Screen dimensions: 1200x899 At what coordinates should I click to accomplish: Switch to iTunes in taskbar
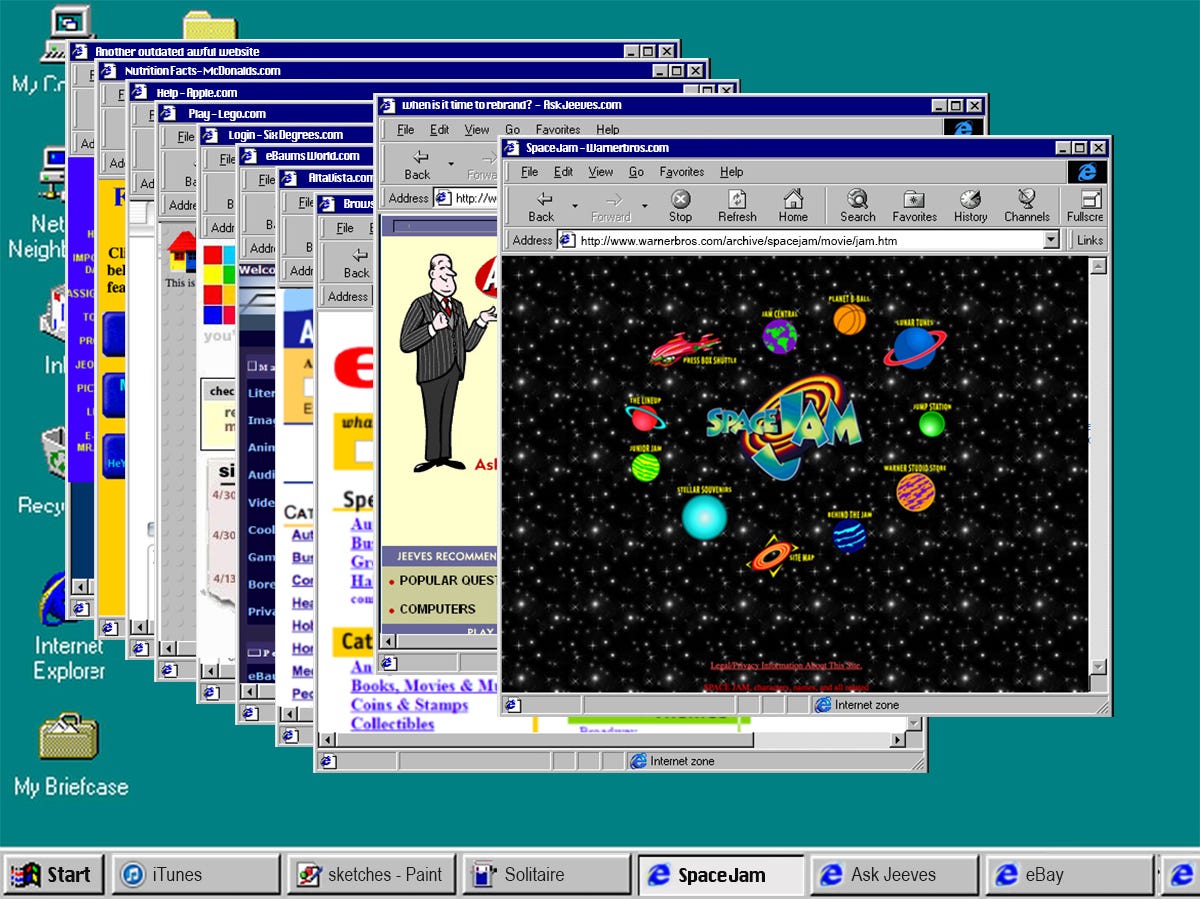(x=195, y=875)
